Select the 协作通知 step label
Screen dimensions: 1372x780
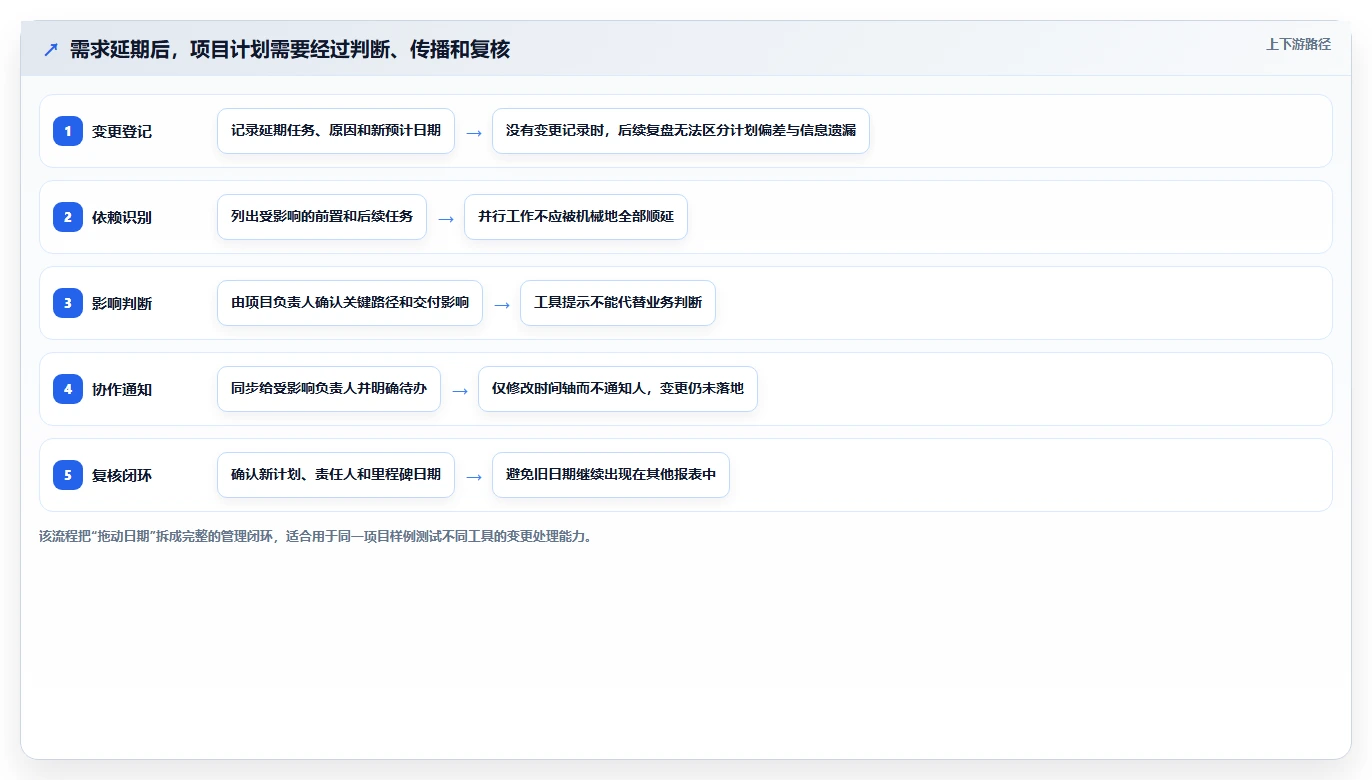coord(122,390)
